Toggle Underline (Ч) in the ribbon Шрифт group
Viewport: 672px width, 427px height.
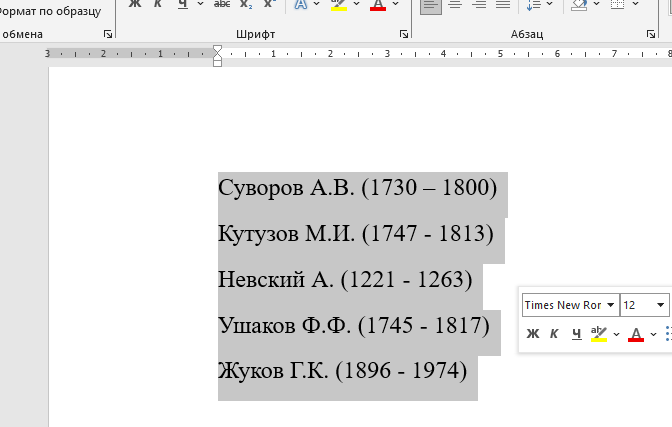(x=183, y=3)
